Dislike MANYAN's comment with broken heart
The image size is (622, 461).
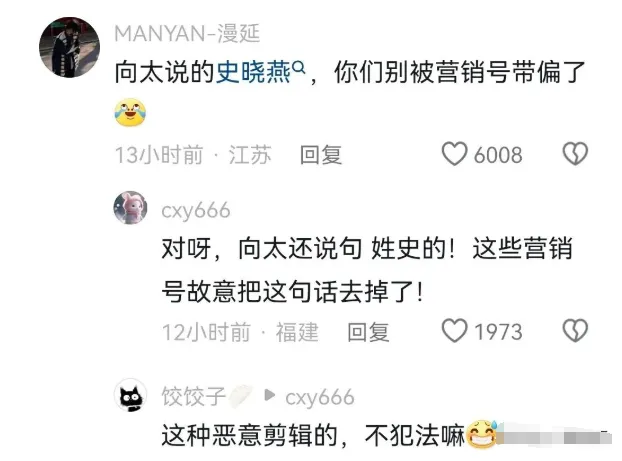575,154
